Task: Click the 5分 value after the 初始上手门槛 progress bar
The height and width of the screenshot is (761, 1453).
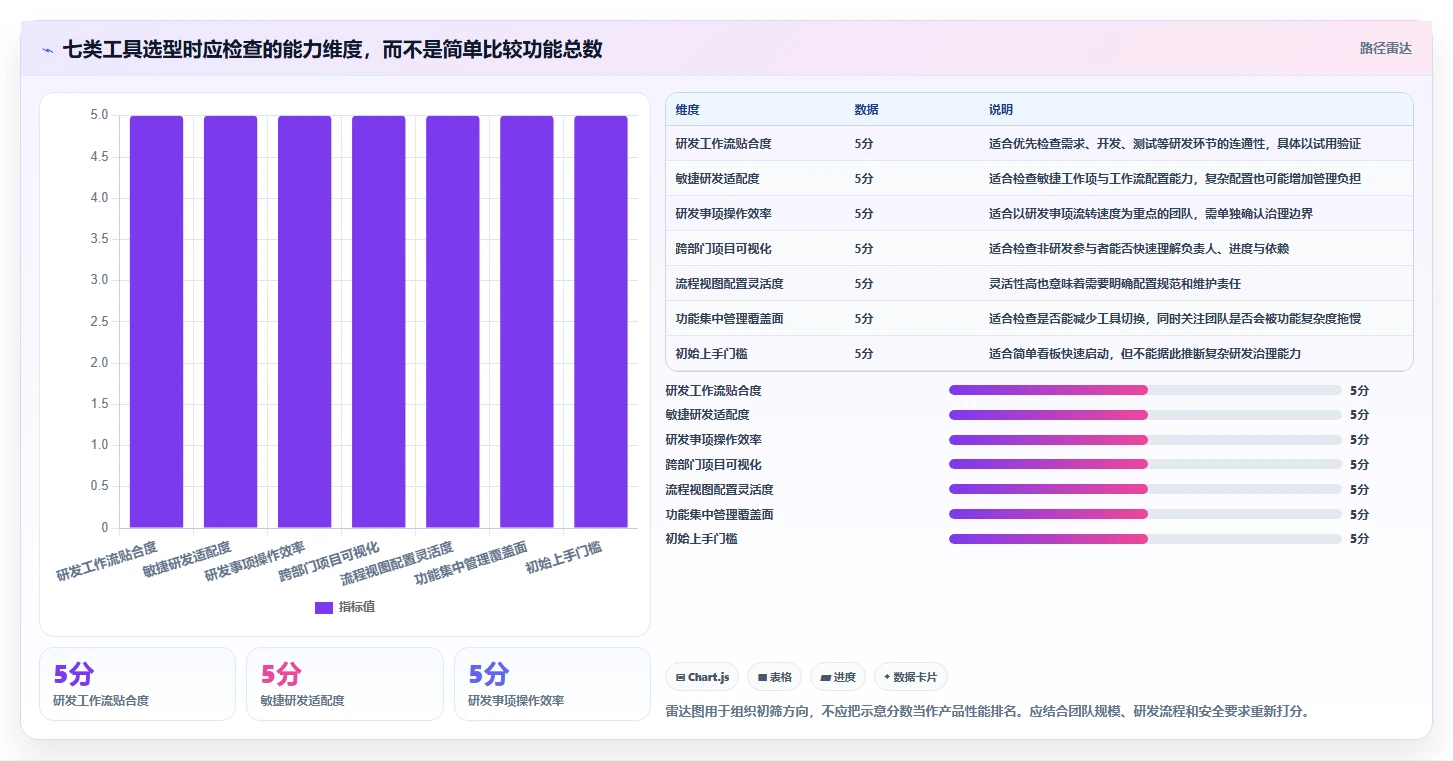Action: (1359, 539)
